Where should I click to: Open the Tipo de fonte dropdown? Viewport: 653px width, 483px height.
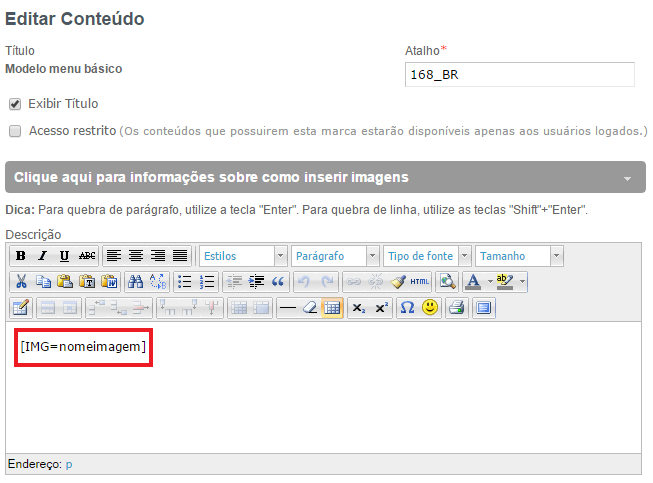(x=427, y=256)
